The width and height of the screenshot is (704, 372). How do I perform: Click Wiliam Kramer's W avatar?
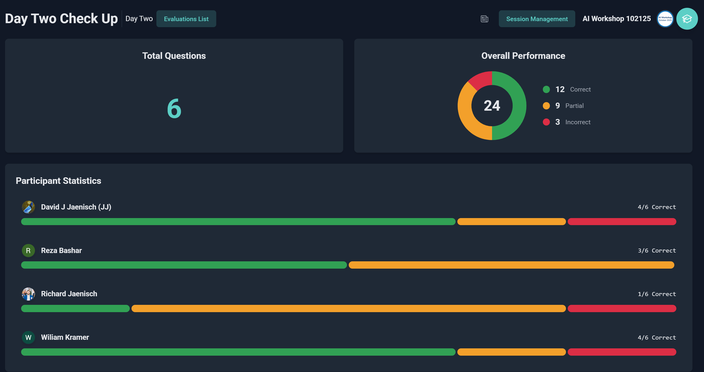click(28, 337)
